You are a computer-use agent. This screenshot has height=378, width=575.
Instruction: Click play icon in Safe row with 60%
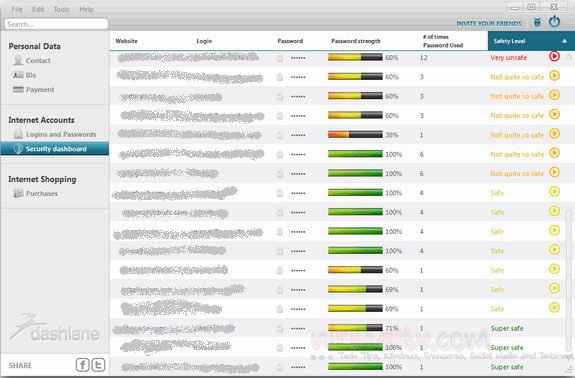pyautogui.click(x=554, y=269)
